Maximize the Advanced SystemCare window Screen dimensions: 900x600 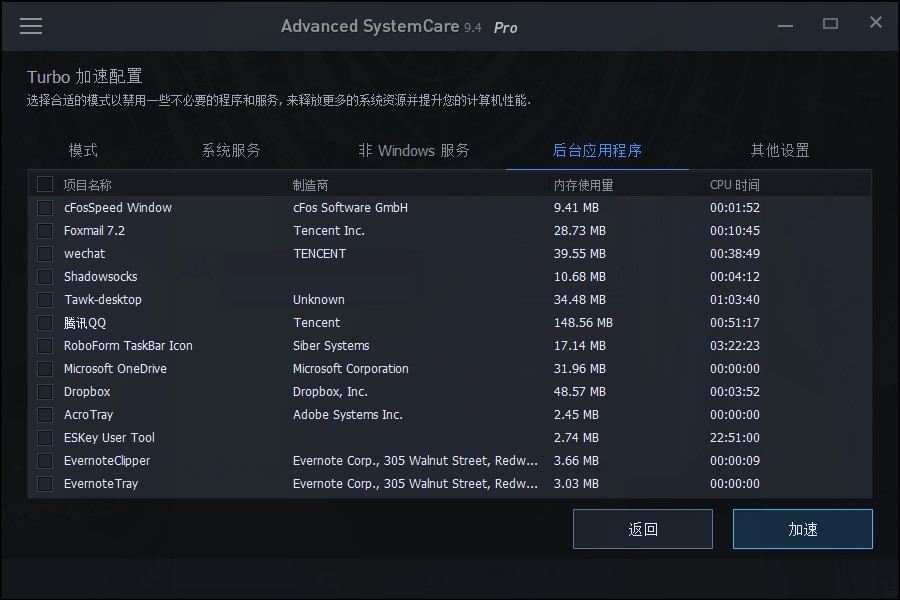[830, 24]
